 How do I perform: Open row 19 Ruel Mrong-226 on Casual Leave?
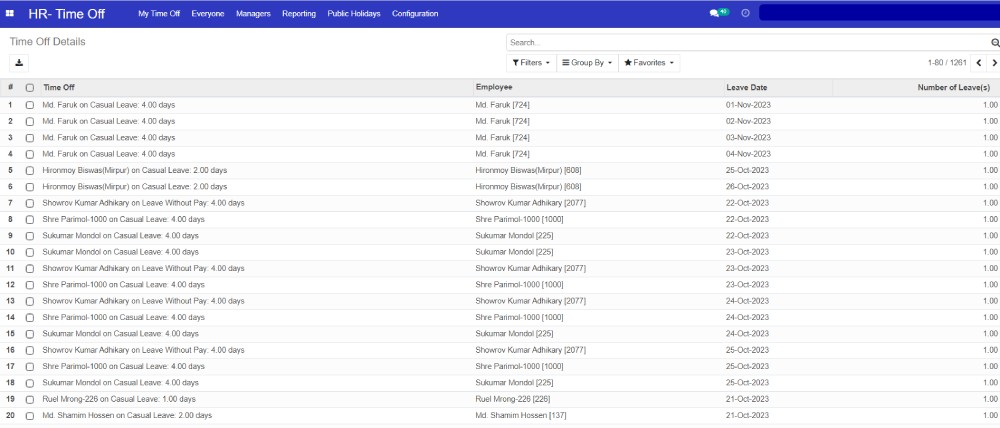click(x=119, y=399)
